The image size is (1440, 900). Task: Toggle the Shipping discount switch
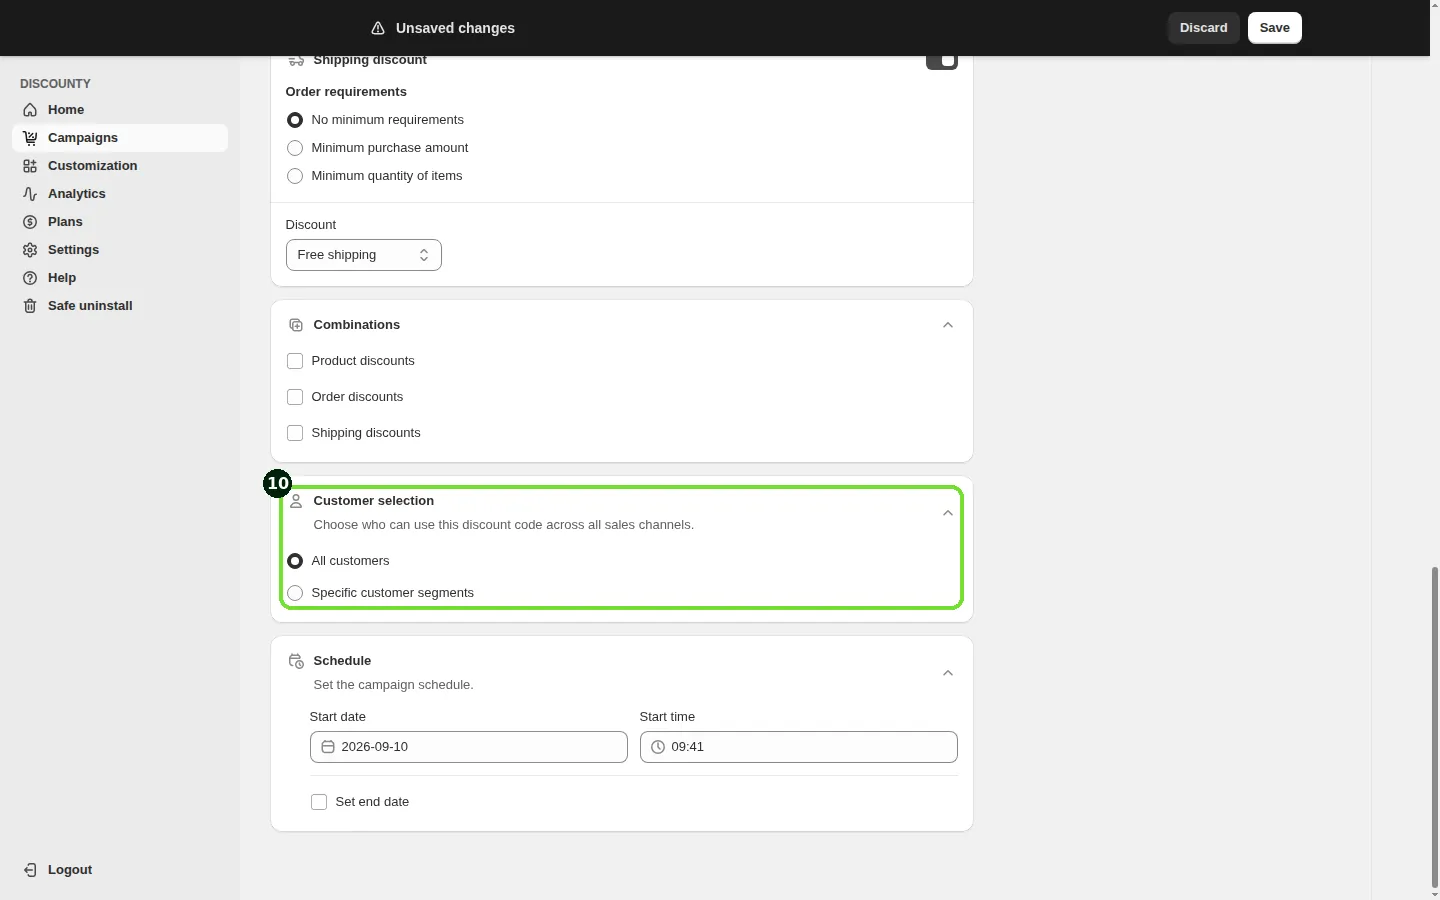pyautogui.click(x=942, y=61)
